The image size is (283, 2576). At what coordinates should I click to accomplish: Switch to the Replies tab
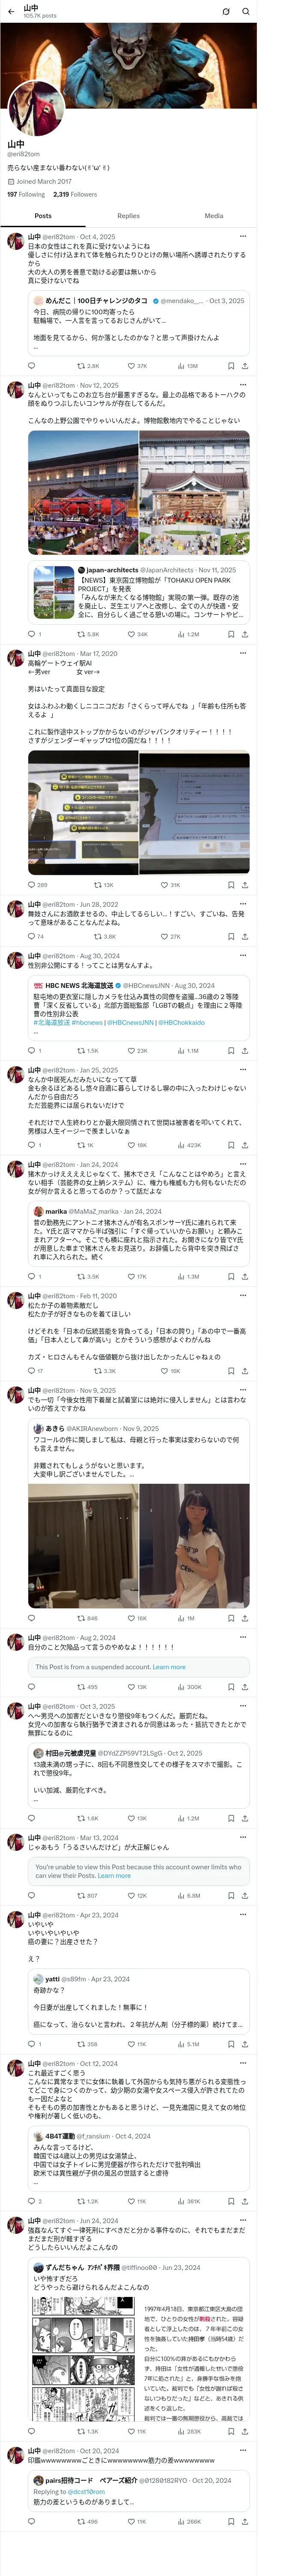point(128,216)
